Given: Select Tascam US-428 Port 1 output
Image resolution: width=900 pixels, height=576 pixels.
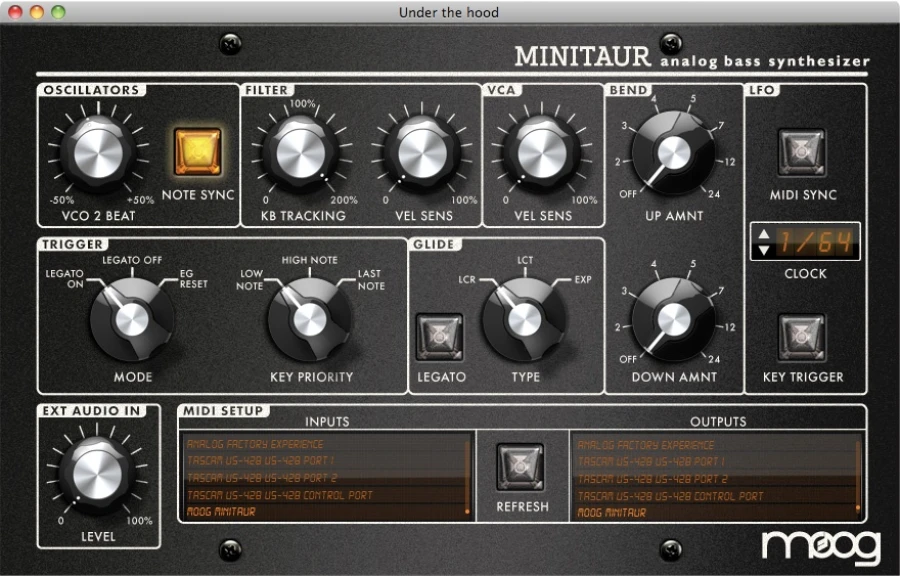Looking at the screenshot, I should (x=716, y=461).
